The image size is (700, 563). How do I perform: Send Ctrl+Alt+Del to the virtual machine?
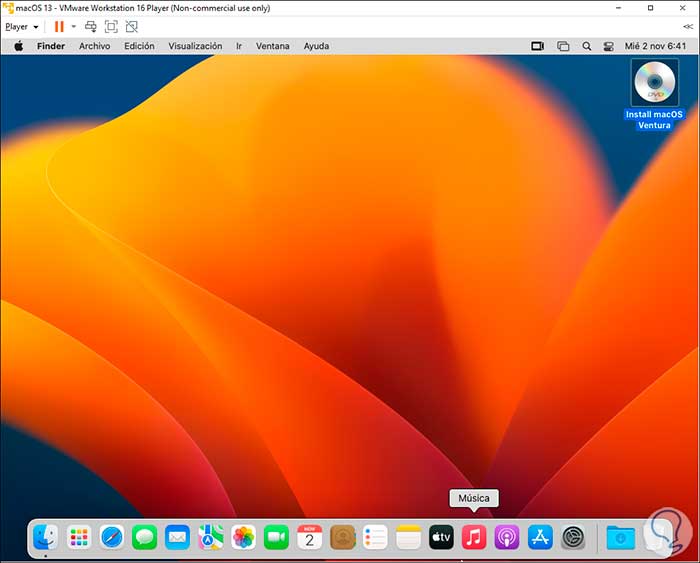tap(91, 27)
